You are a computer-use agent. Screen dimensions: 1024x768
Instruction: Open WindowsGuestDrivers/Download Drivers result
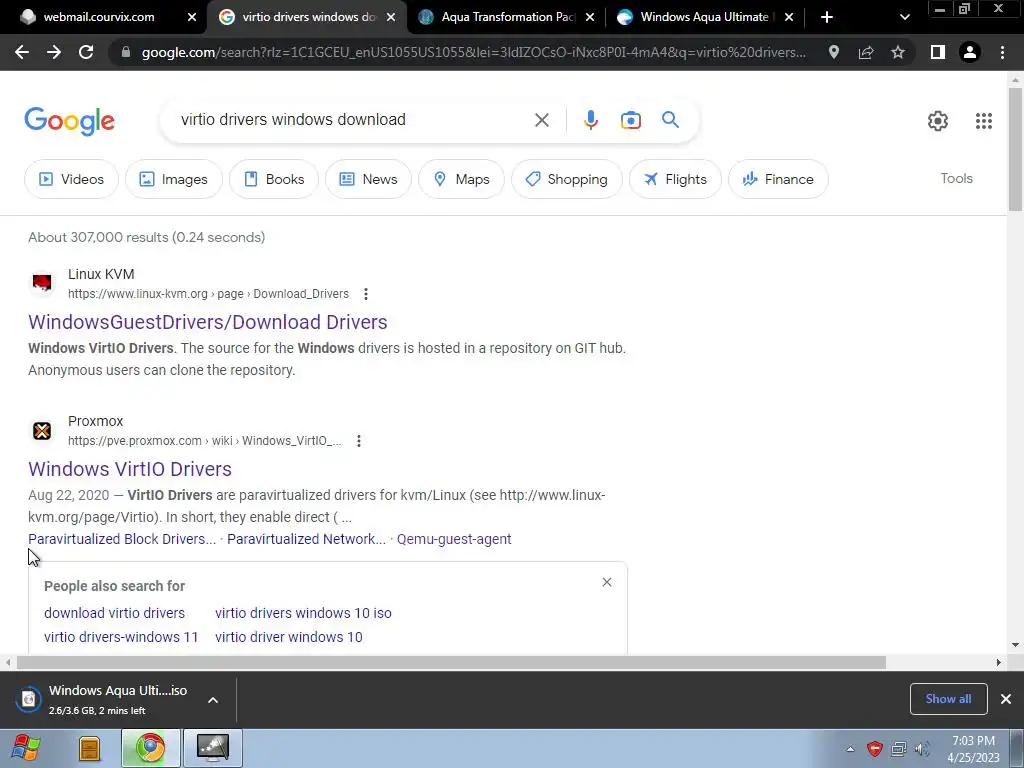click(x=208, y=322)
